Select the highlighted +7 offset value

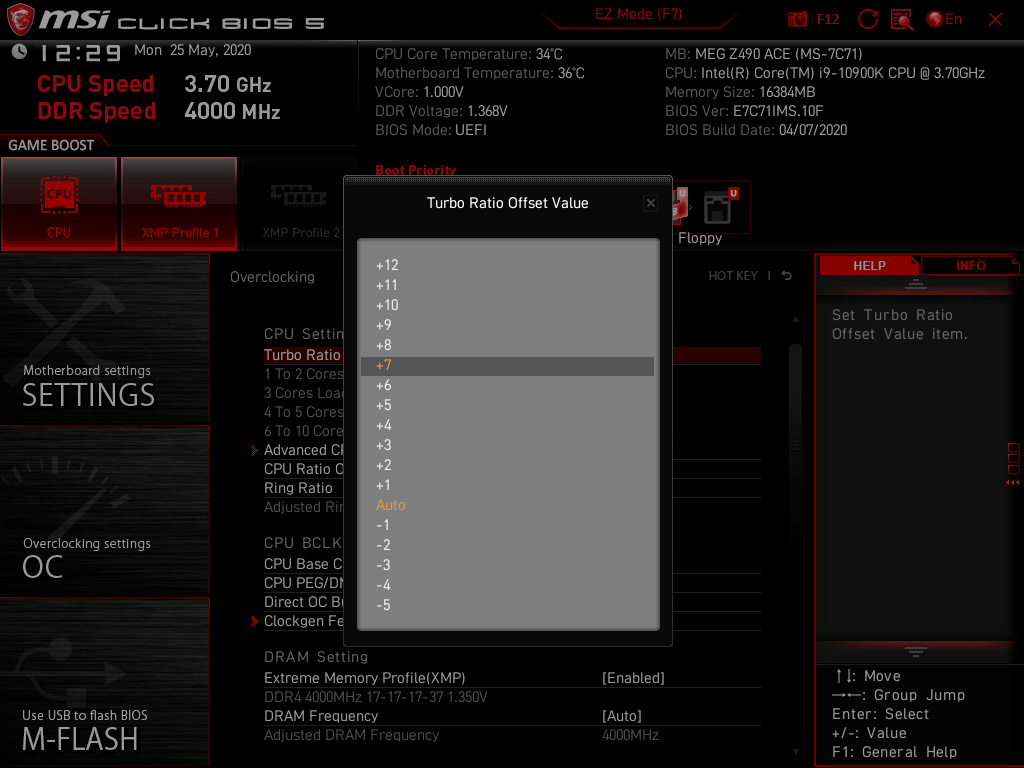(507, 366)
